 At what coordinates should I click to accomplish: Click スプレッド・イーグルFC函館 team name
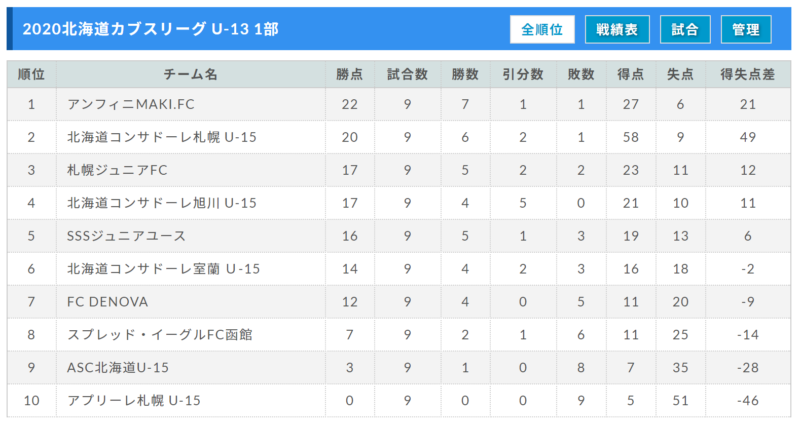(160, 335)
